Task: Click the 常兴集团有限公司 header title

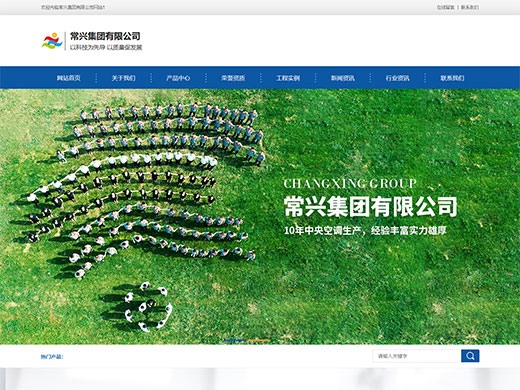Action: (x=105, y=36)
